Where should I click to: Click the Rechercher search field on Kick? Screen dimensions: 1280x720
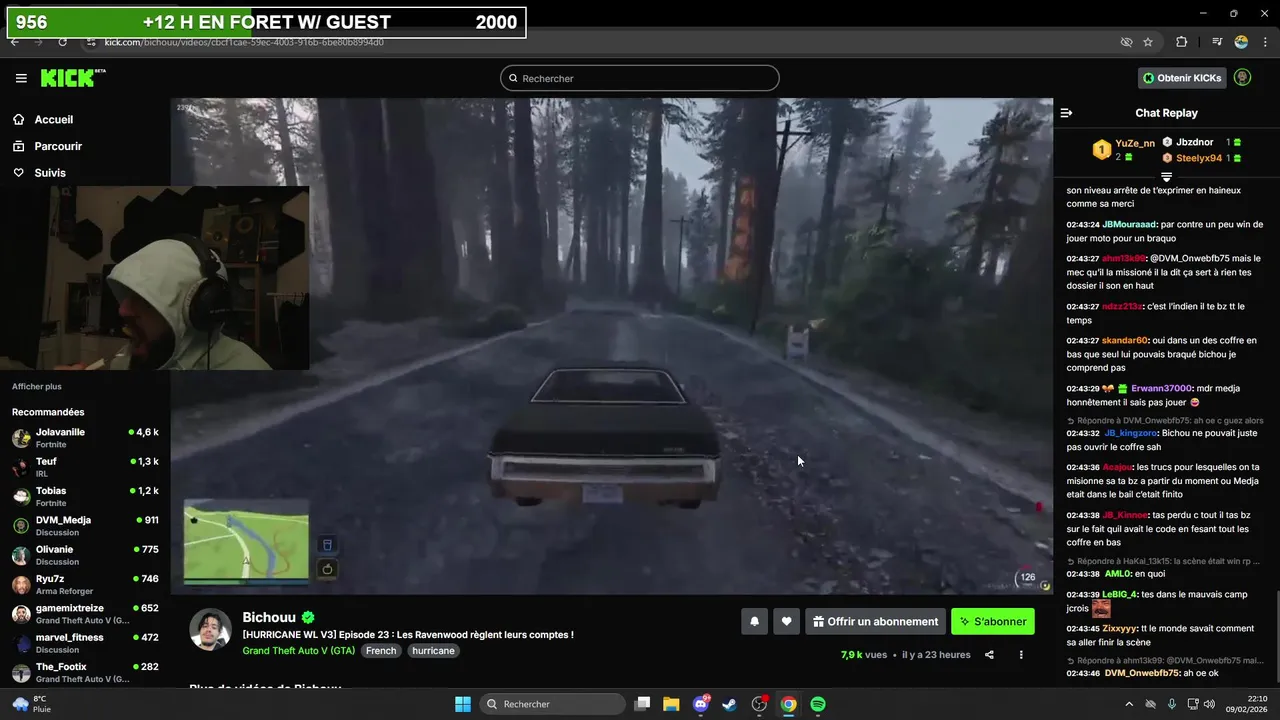640,78
